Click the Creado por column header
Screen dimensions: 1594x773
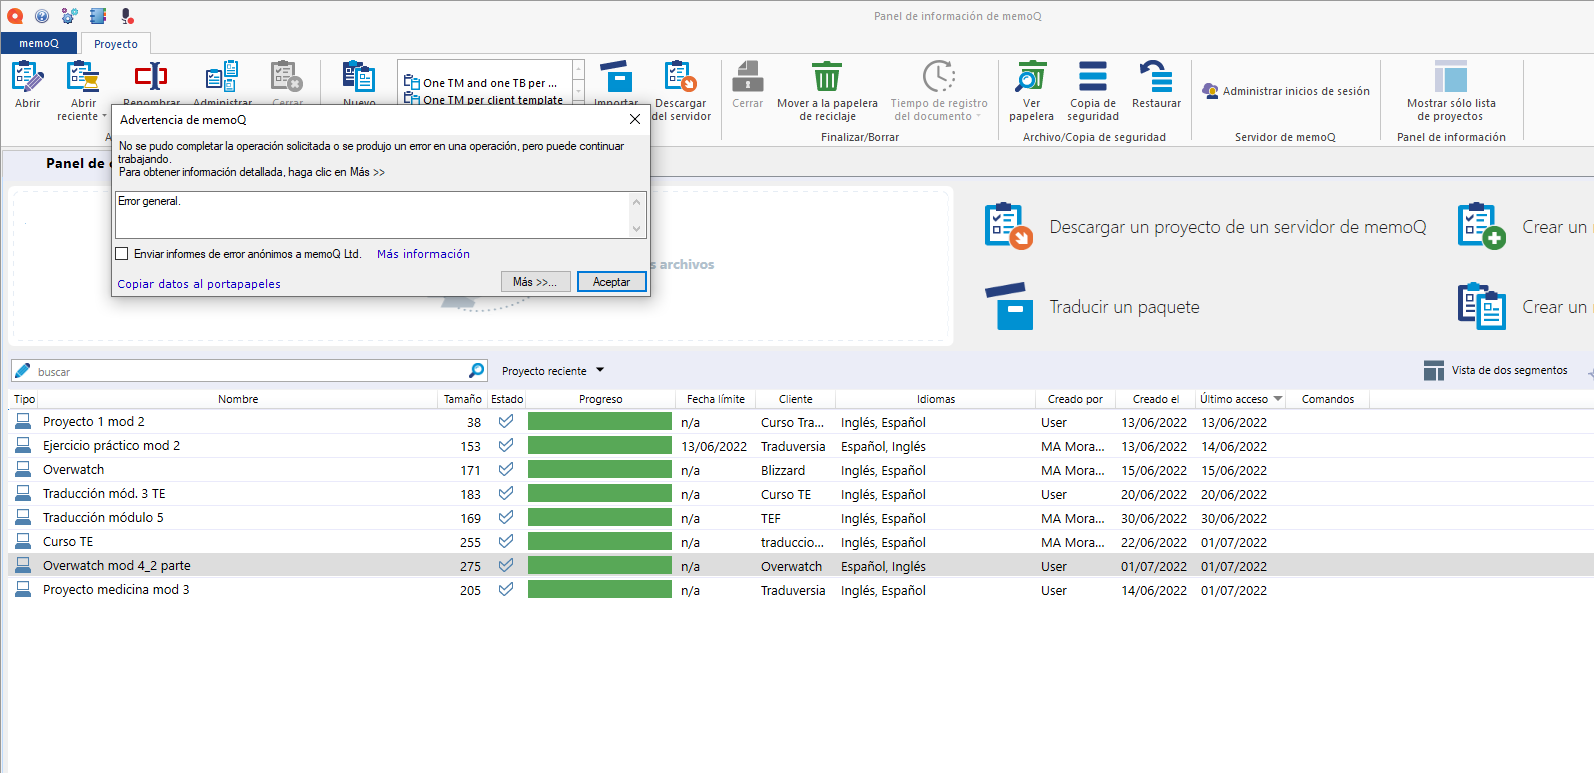pos(1075,399)
